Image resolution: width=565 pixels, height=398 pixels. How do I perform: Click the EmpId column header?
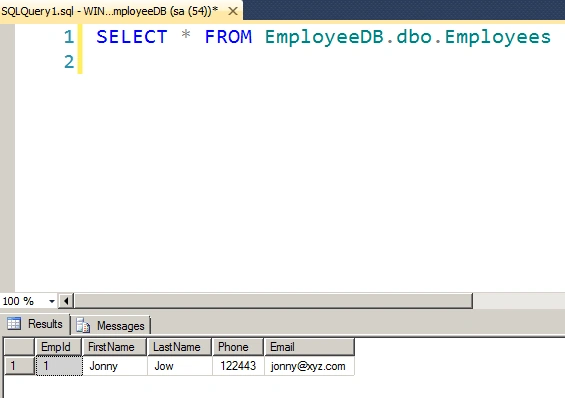(x=58, y=347)
